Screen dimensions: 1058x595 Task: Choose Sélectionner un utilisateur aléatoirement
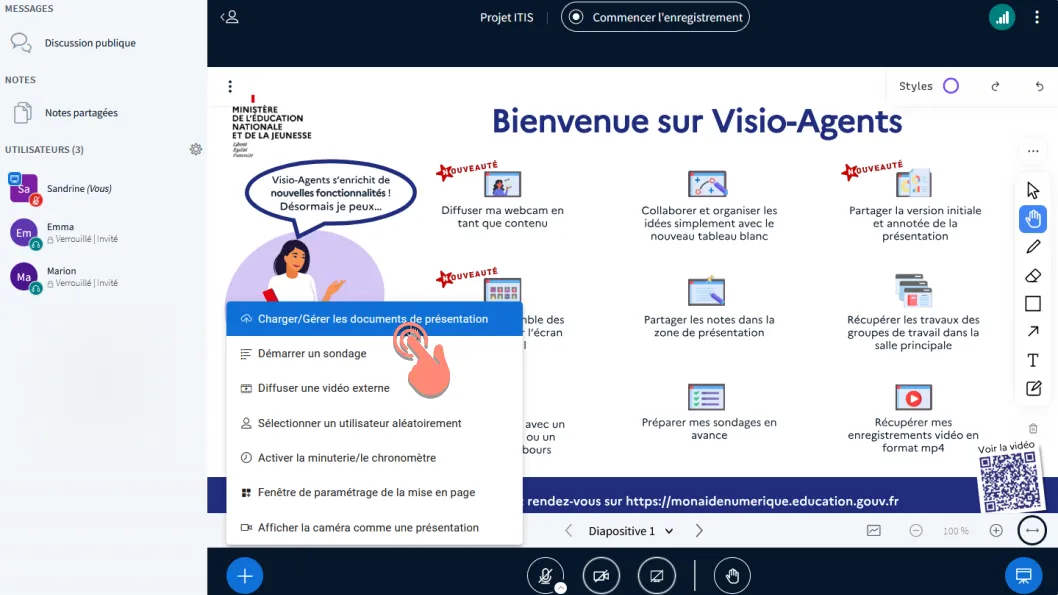tap(374, 423)
